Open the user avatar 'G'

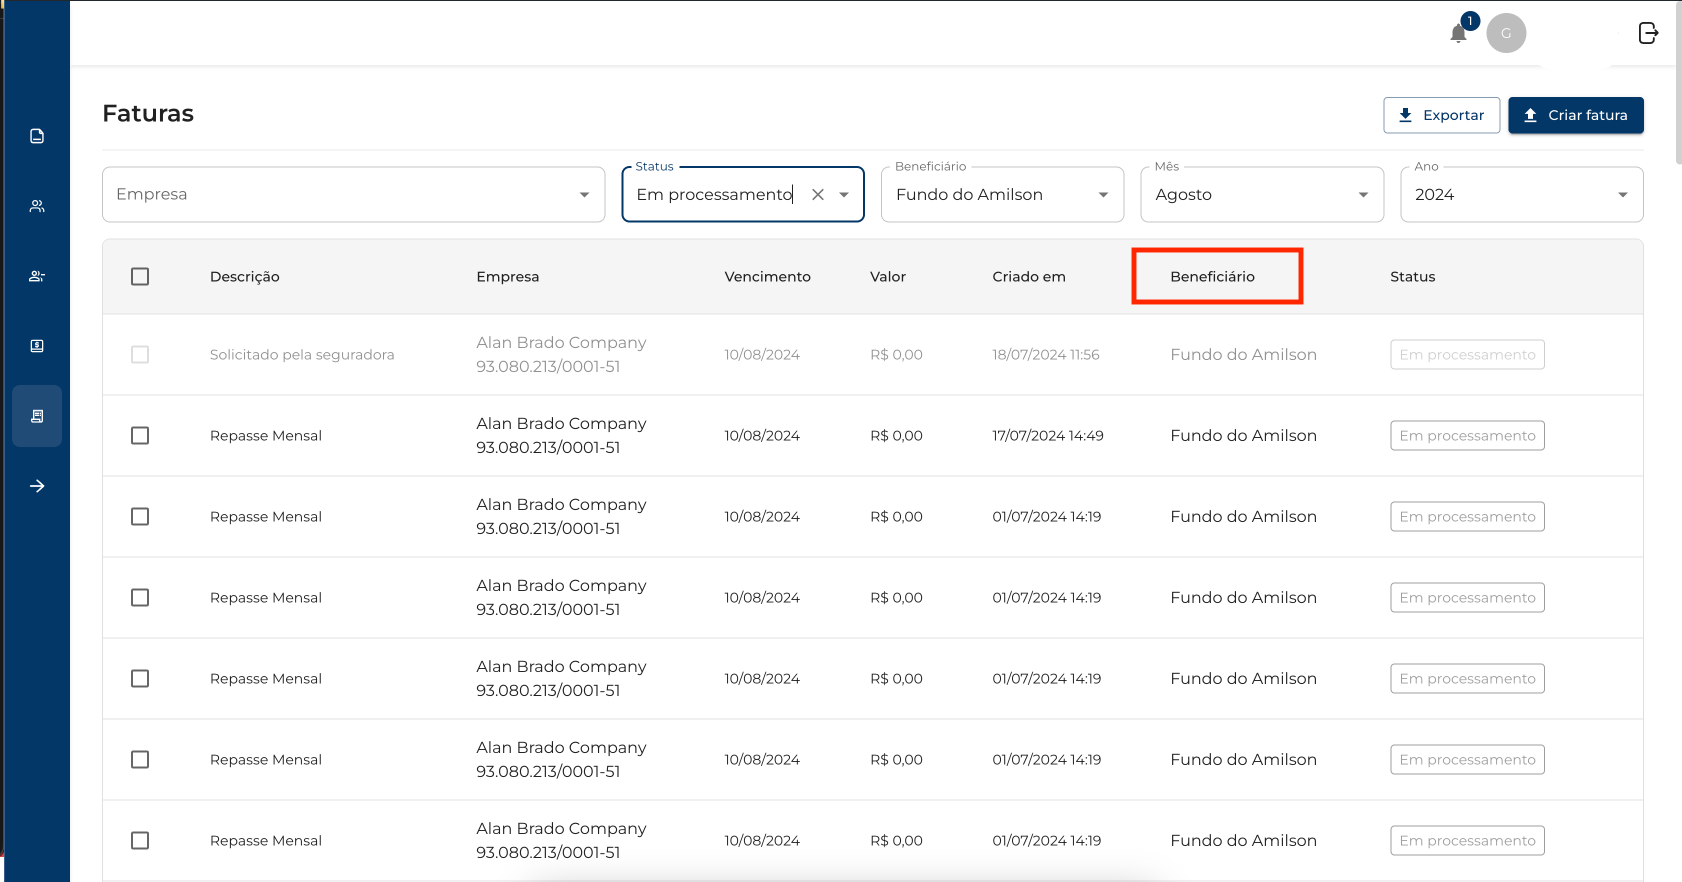tap(1505, 33)
